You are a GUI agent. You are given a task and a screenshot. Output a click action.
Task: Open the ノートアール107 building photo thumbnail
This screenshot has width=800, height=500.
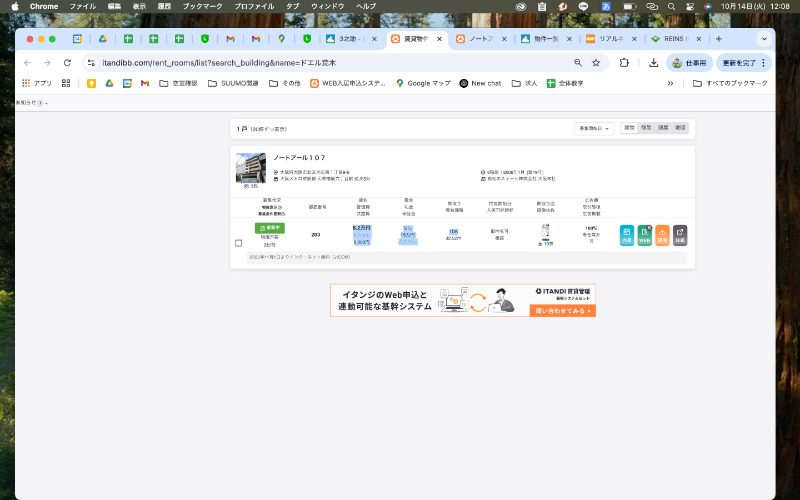pyautogui.click(x=251, y=167)
